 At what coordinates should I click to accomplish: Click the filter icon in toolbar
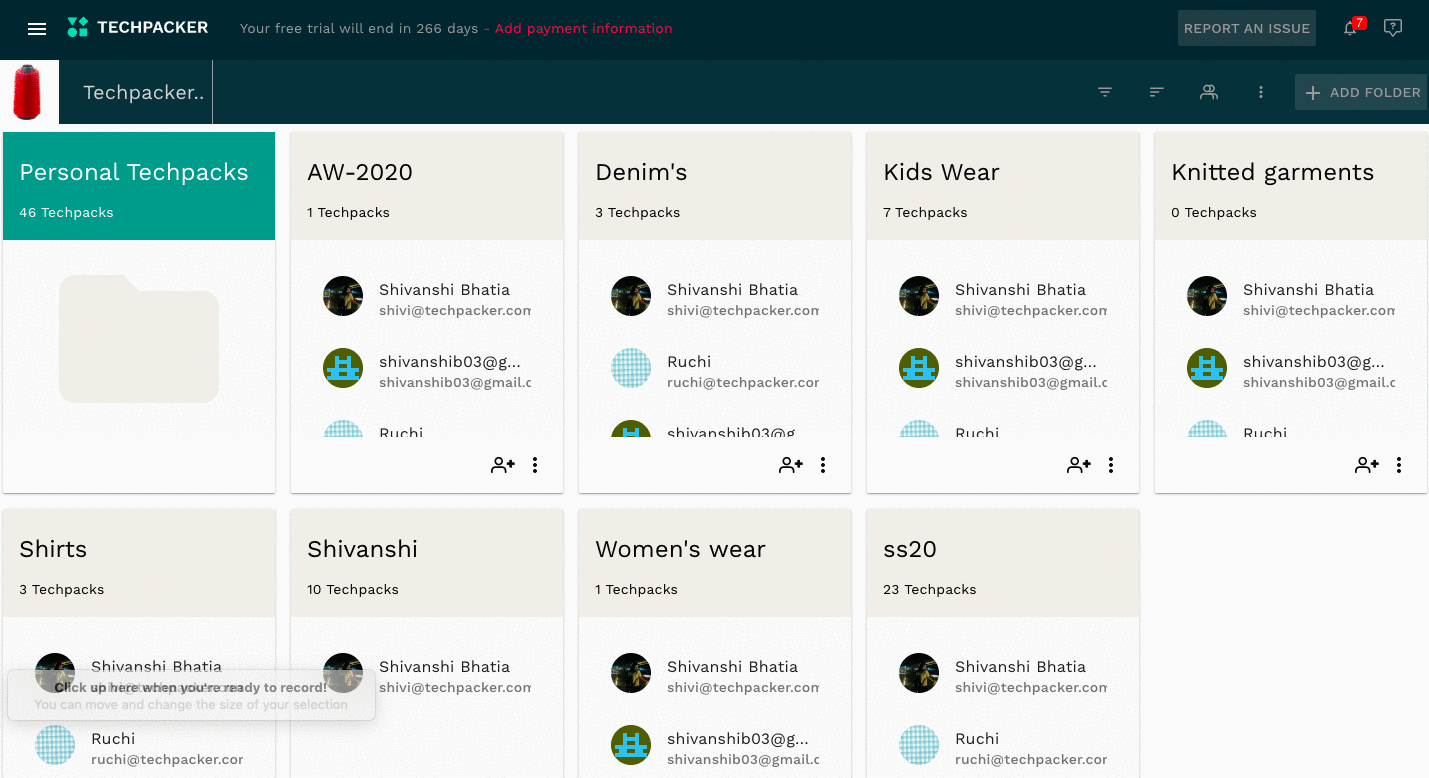pyautogui.click(x=1105, y=92)
